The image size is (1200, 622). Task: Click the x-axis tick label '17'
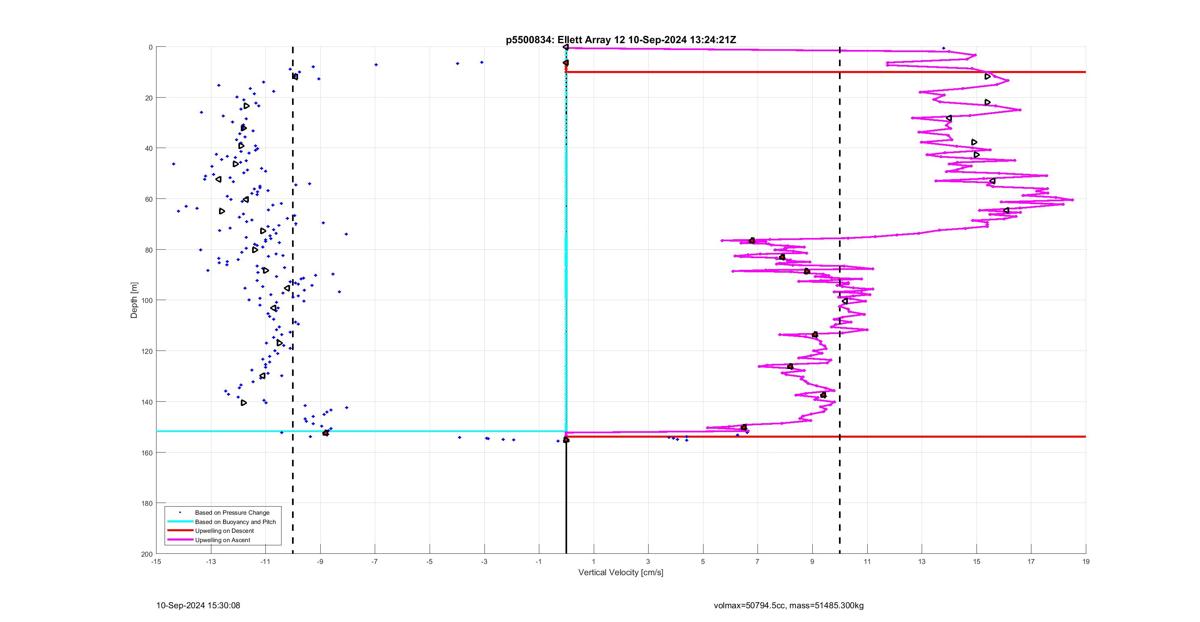click(1031, 562)
